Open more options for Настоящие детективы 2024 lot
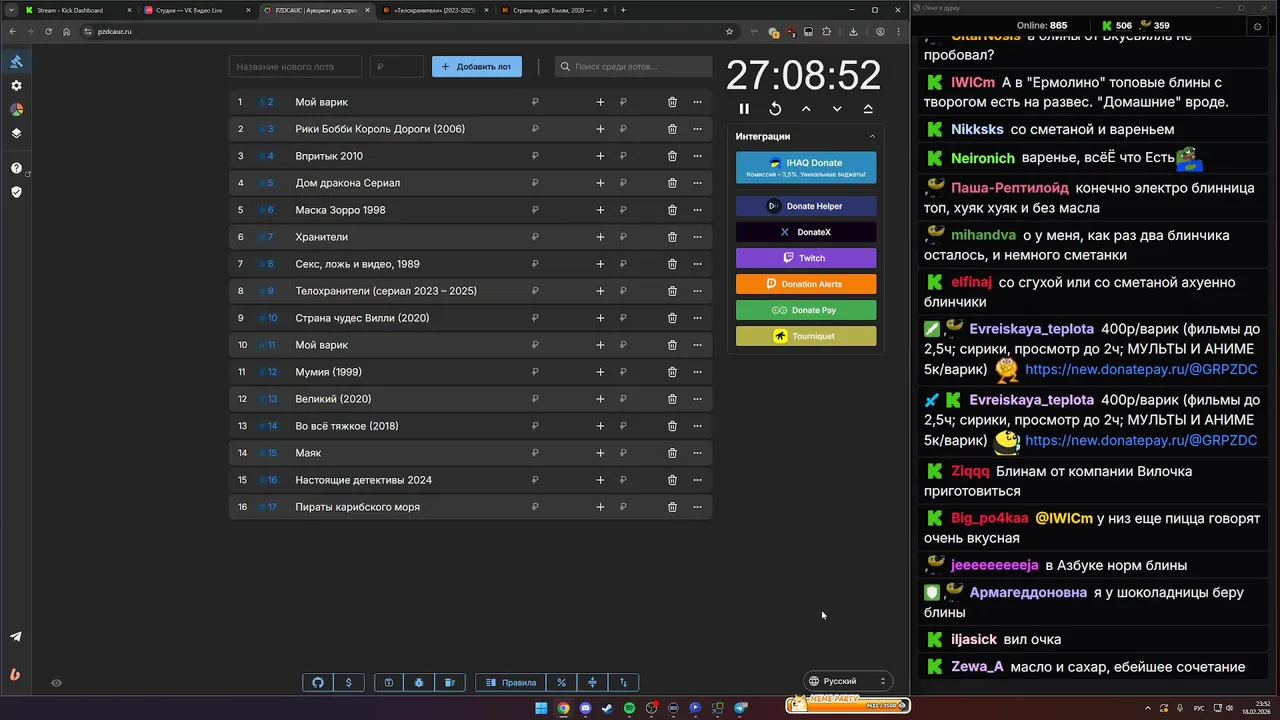The width and height of the screenshot is (1280, 720). [698, 480]
